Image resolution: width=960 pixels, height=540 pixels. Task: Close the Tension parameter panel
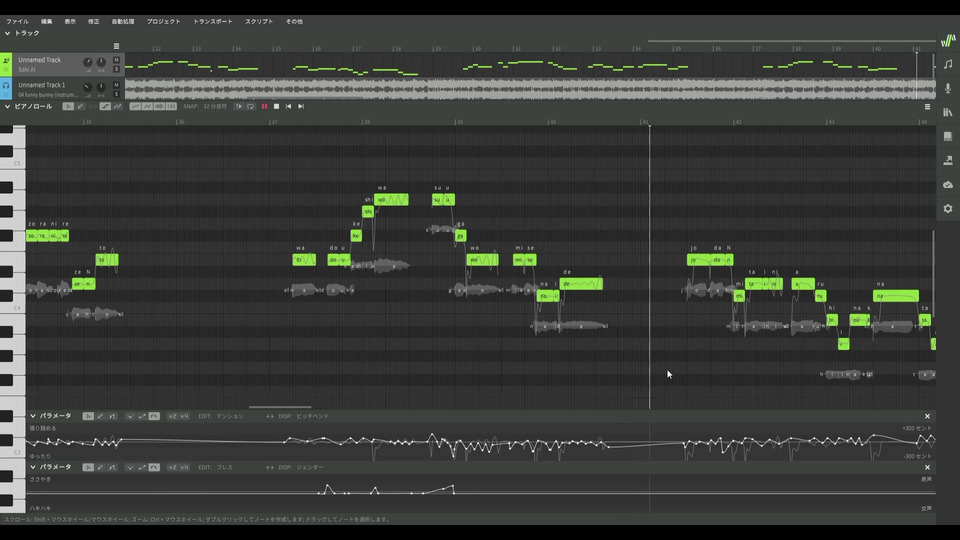[928, 416]
